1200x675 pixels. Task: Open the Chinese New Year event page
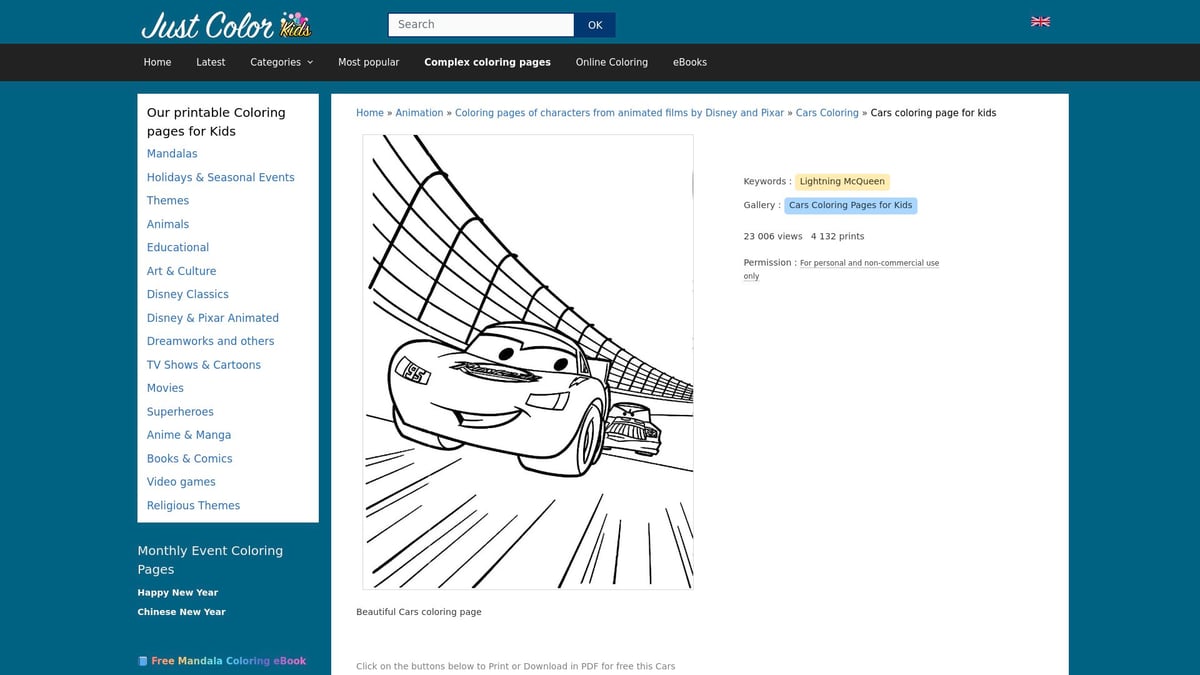click(181, 611)
